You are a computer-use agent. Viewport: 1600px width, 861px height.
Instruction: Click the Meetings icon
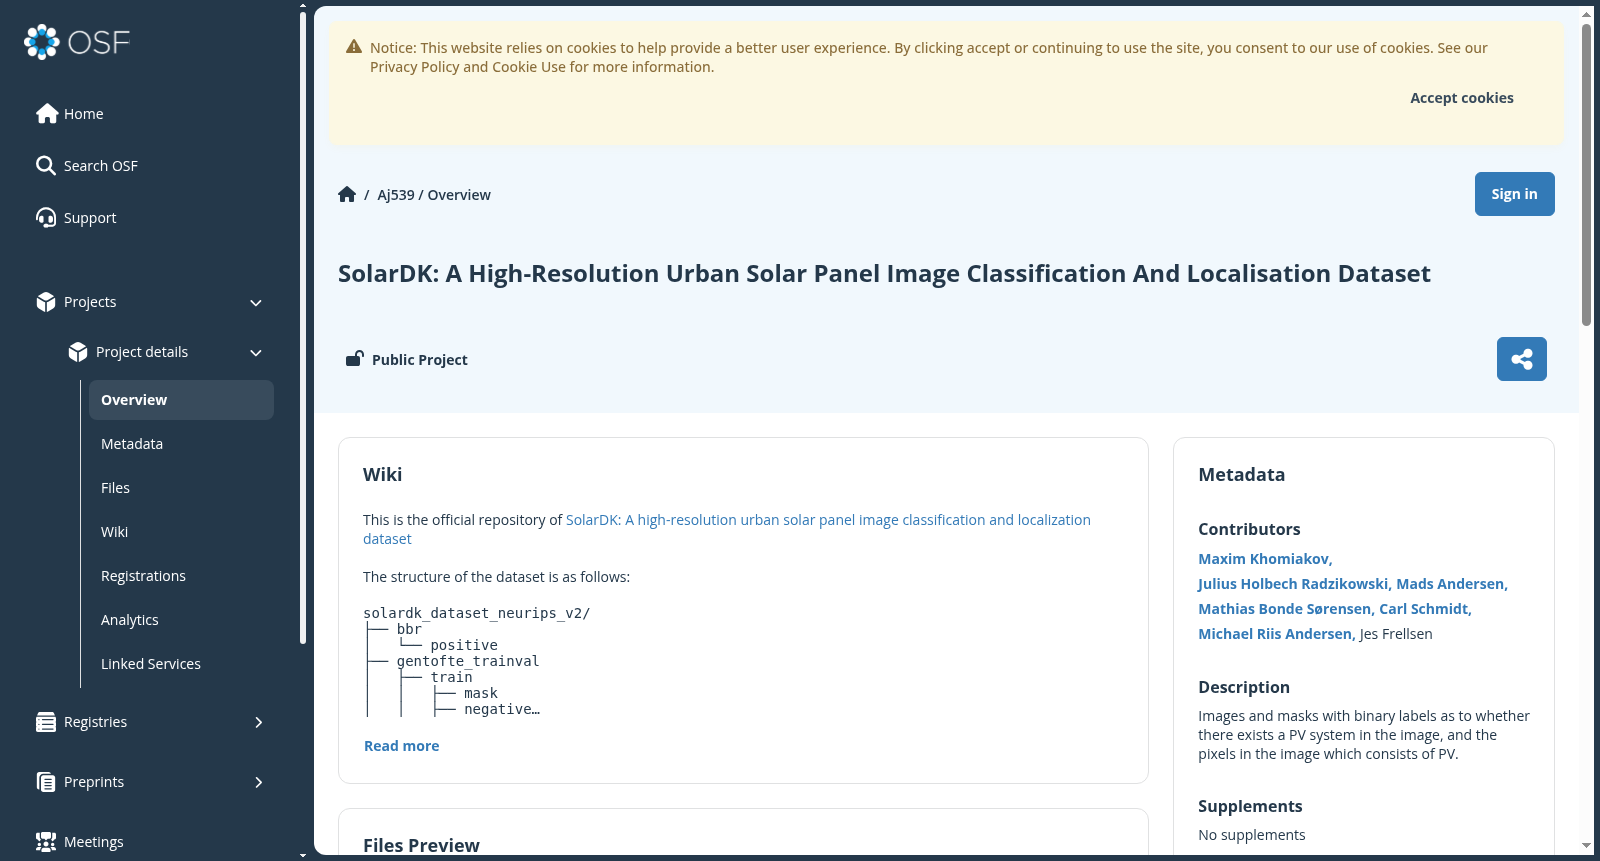(x=46, y=842)
